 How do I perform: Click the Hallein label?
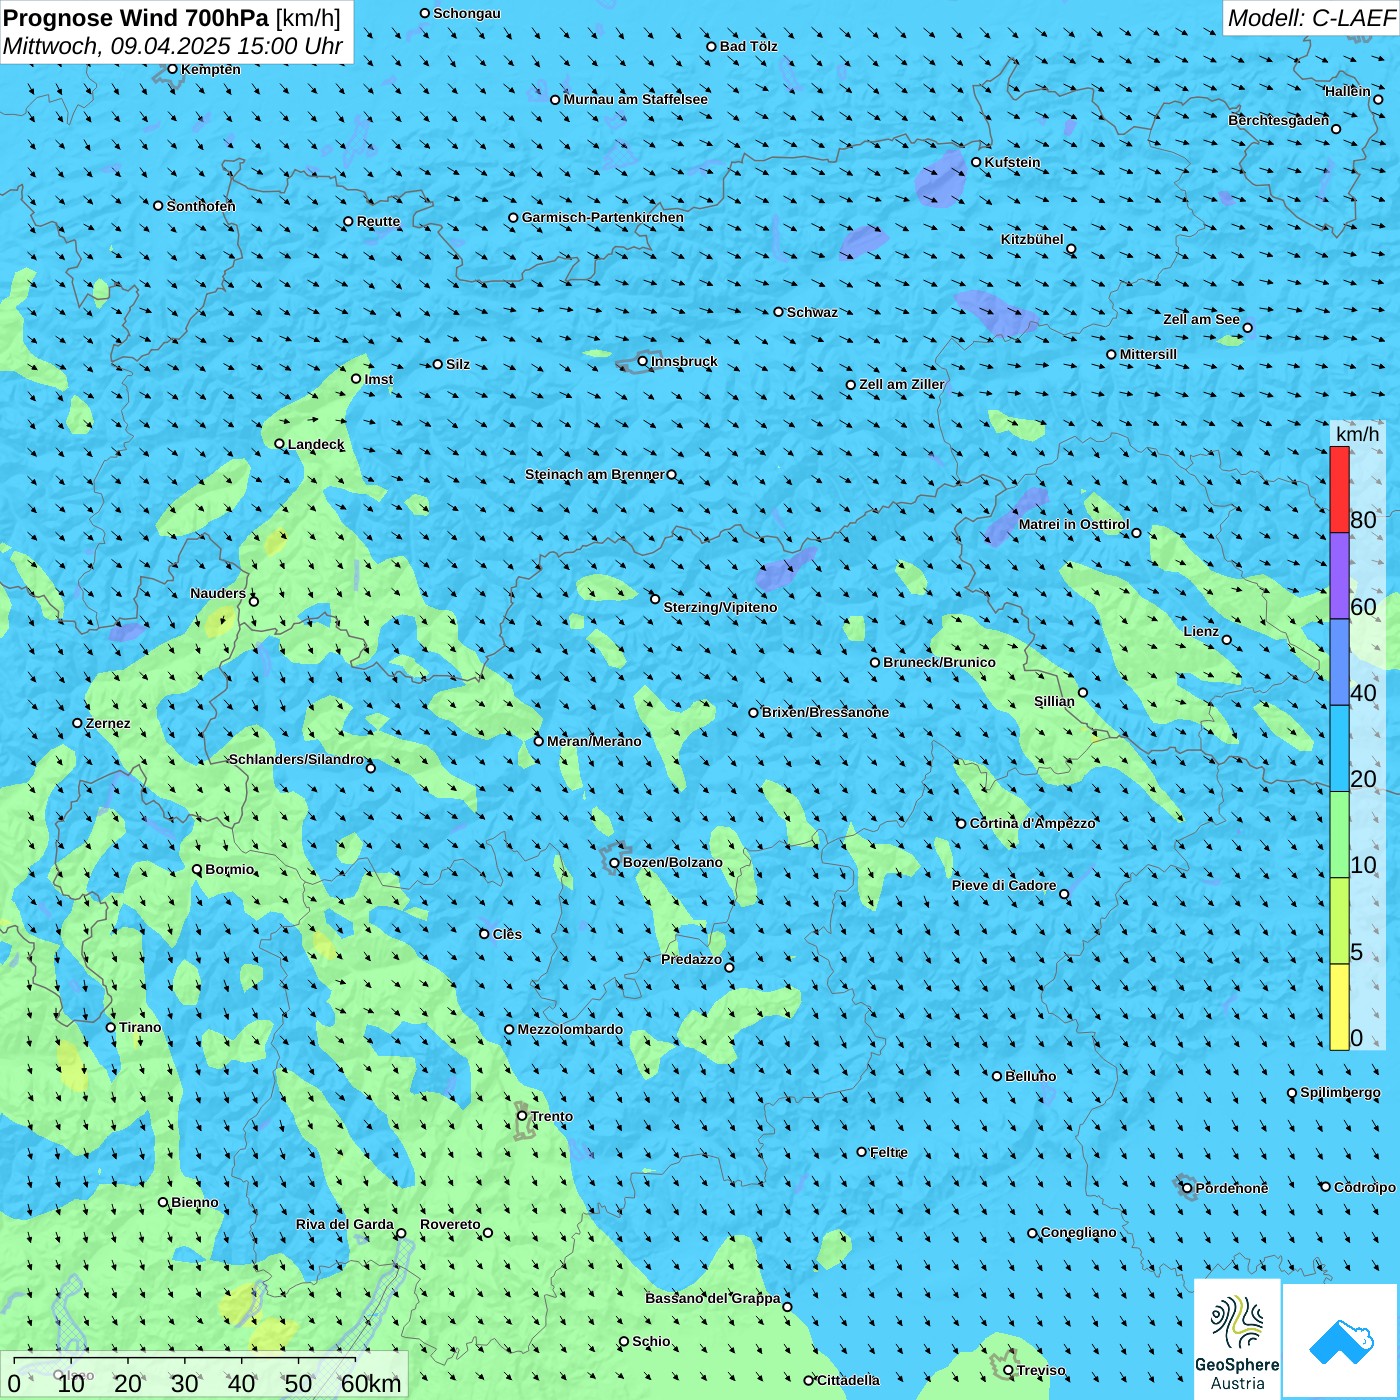1348,91
